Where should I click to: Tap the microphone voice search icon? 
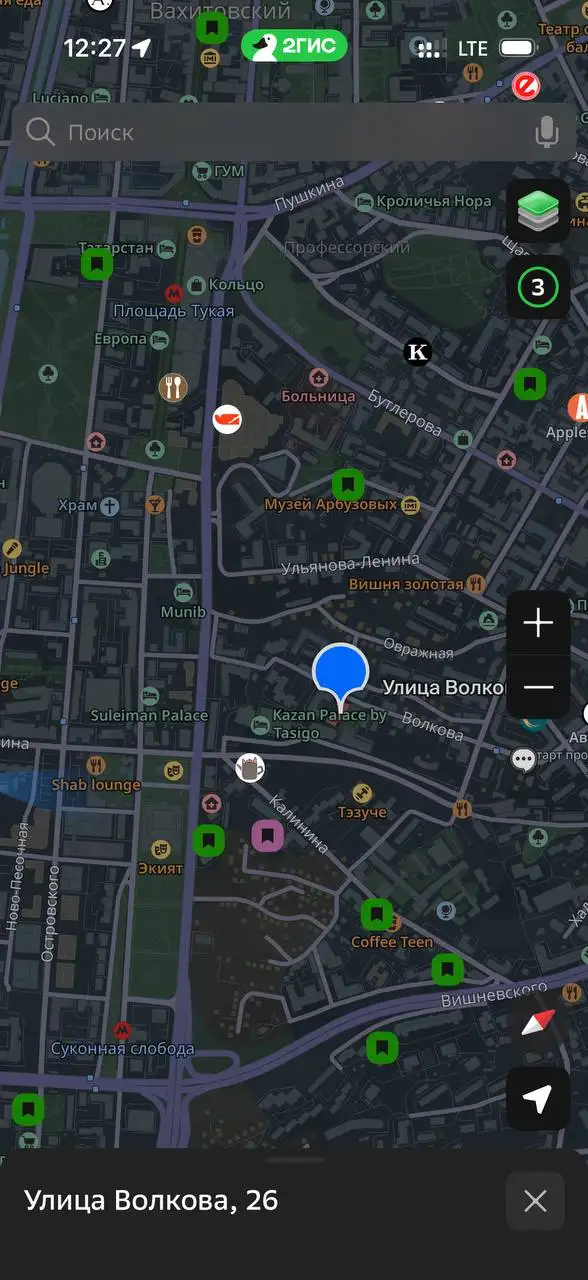click(546, 132)
